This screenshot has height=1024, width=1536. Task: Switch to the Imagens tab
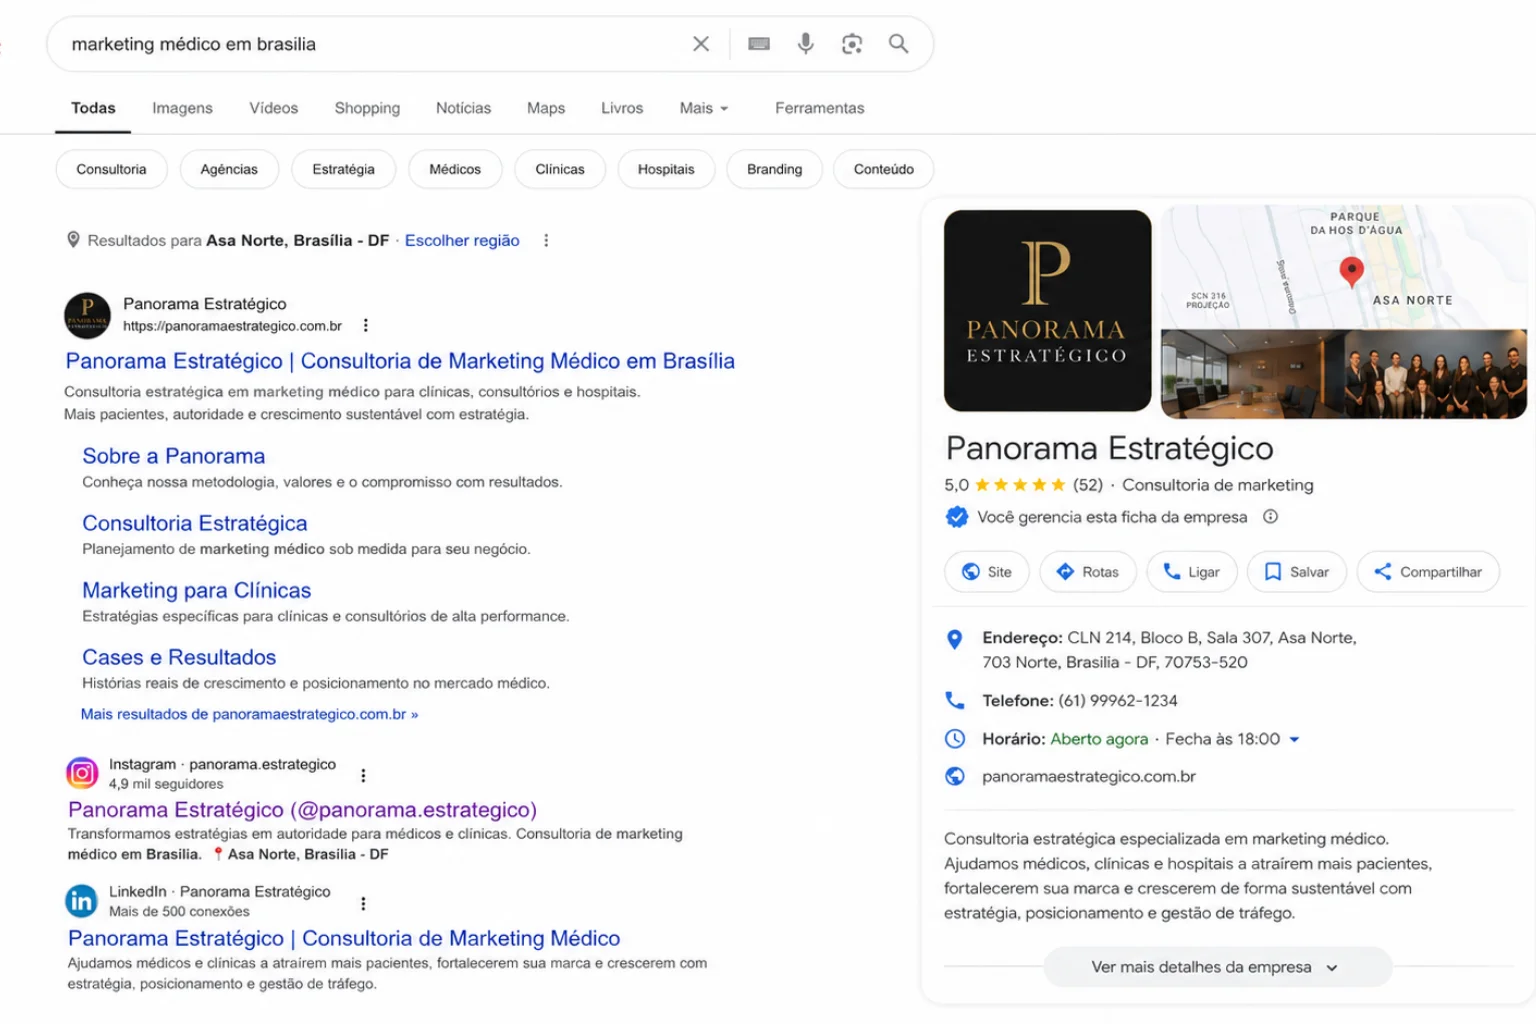(182, 108)
